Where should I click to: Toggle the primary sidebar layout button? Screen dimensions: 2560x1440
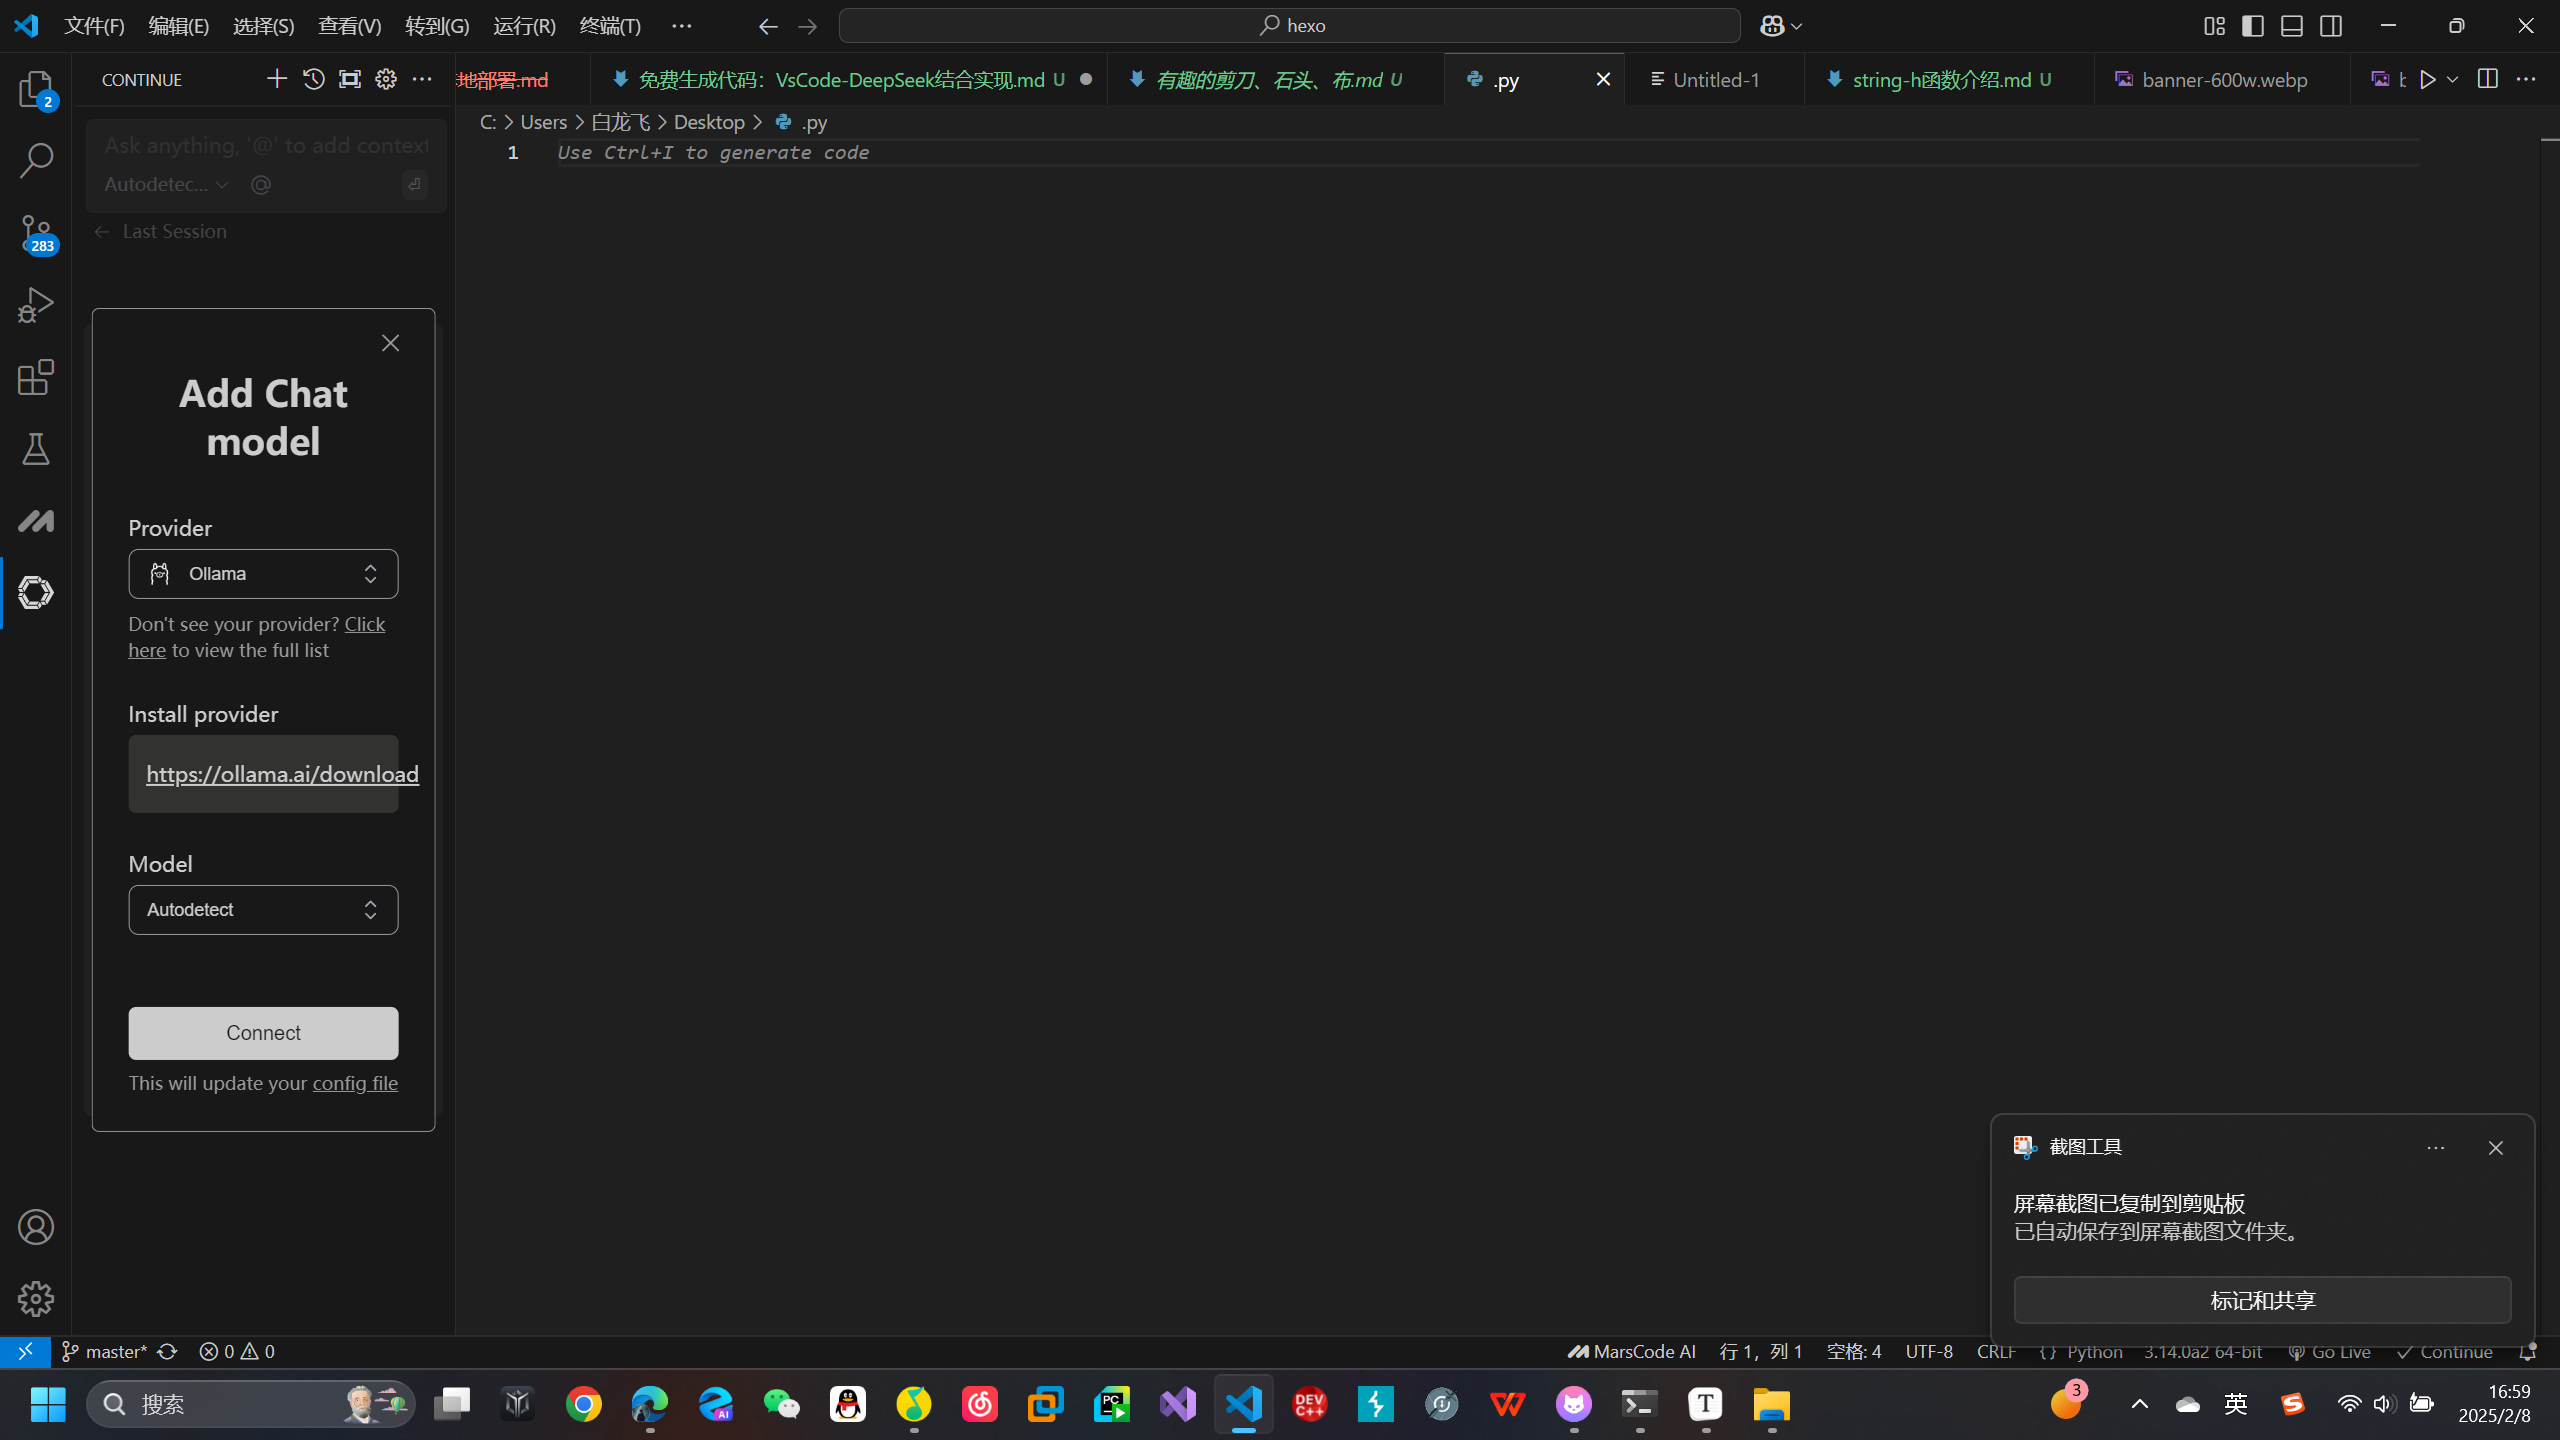pyautogui.click(x=2253, y=26)
